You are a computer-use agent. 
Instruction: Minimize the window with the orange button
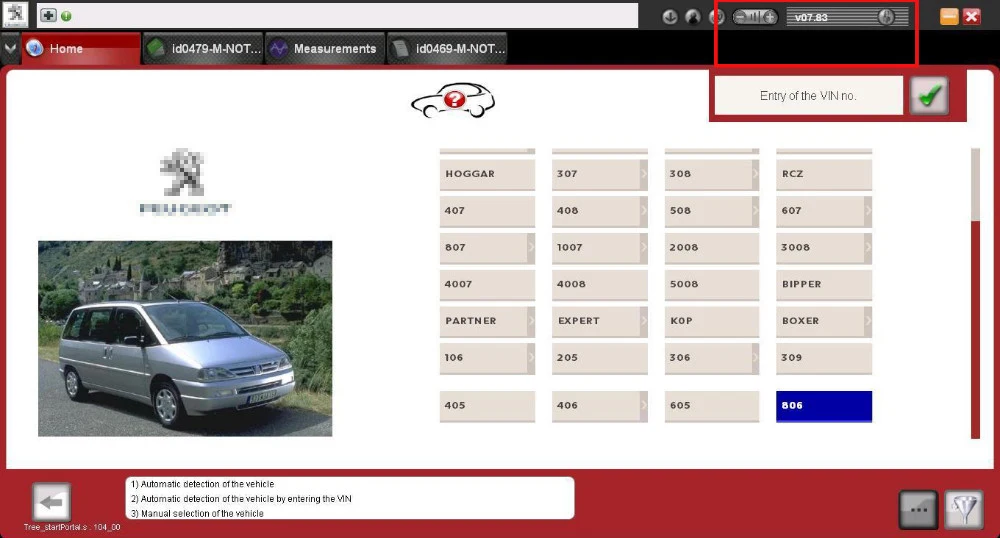(949, 17)
